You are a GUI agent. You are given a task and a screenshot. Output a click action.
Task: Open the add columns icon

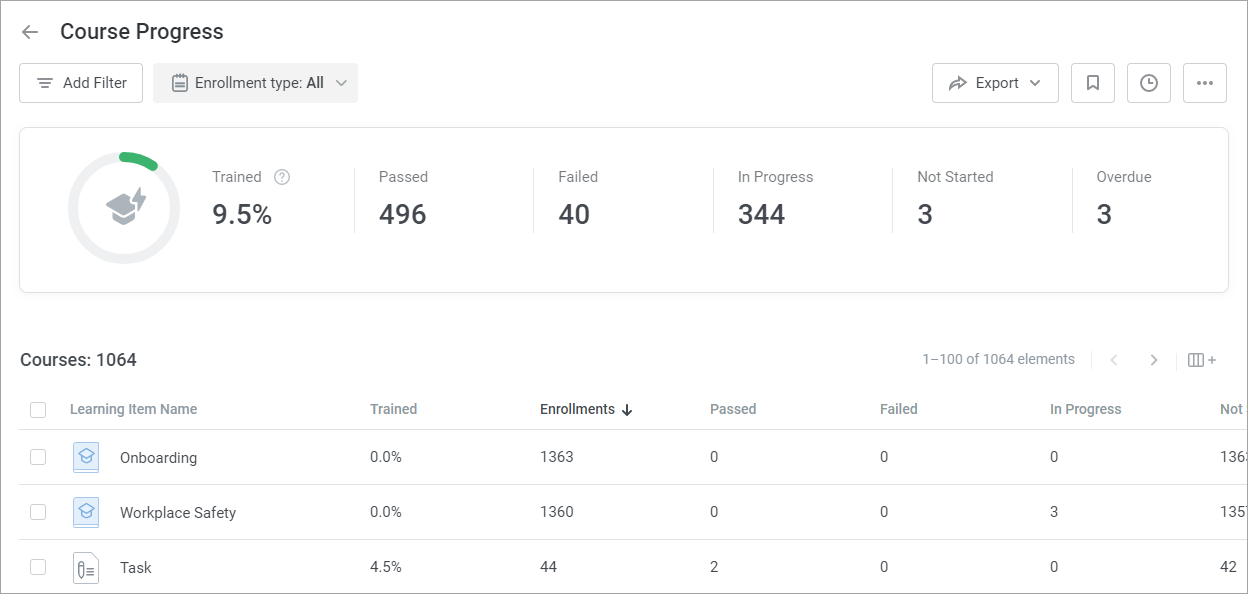(1201, 360)
